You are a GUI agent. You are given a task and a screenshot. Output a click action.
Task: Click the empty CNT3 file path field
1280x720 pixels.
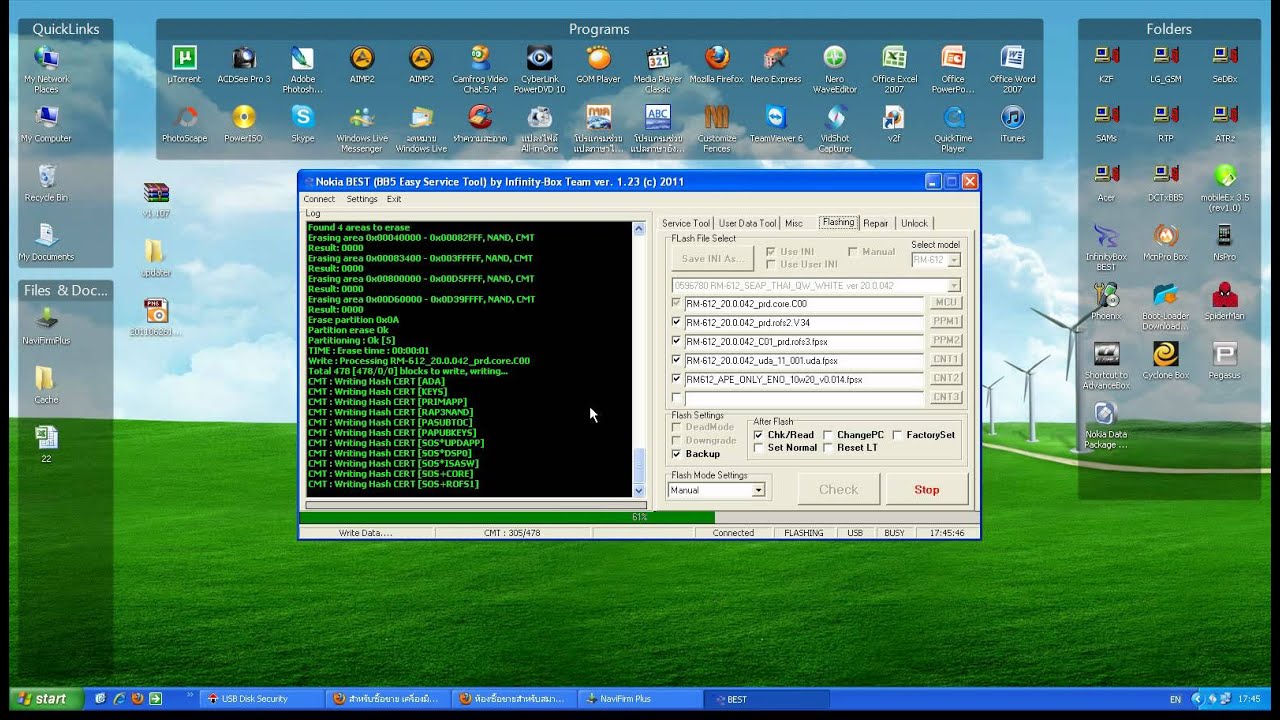804,398
